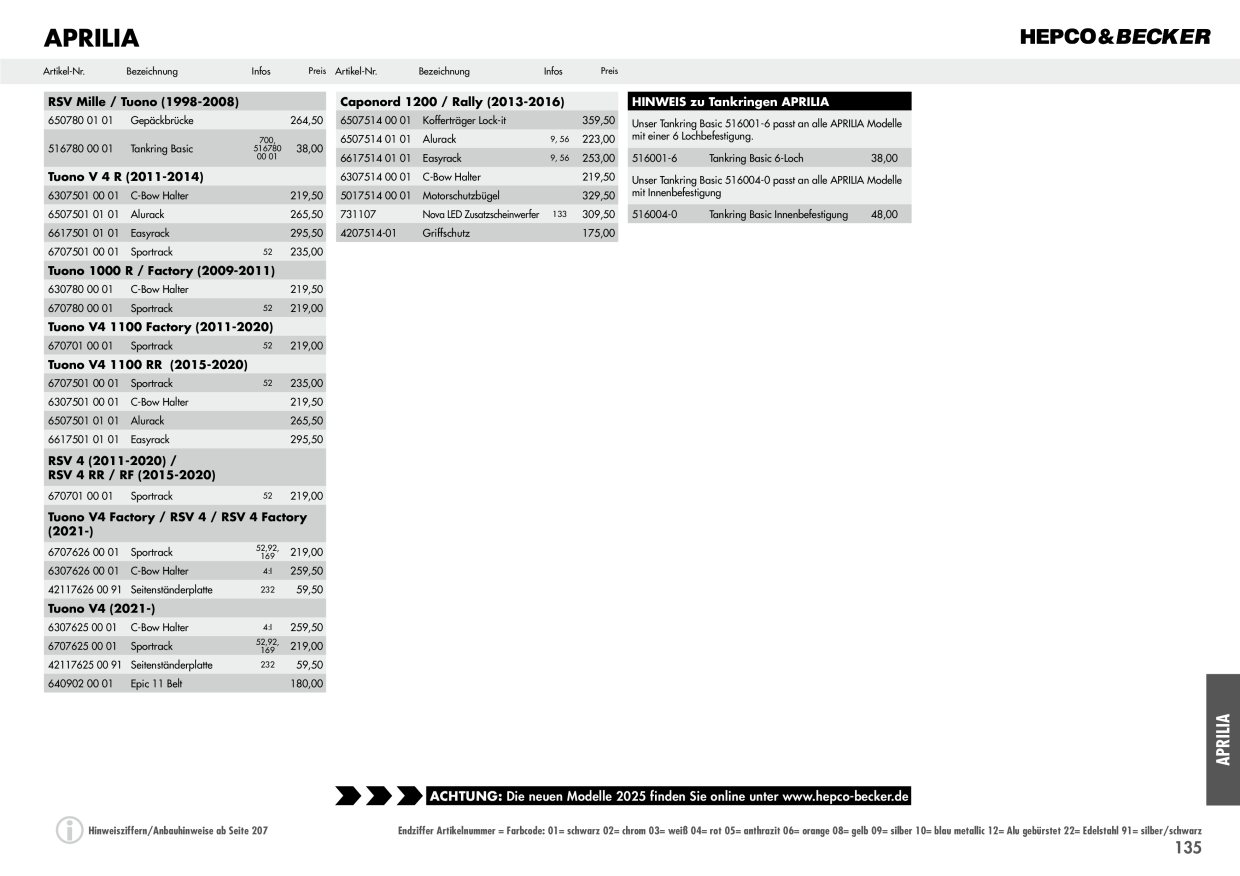Viewport: 1240px width, 876px height.
Task: Select the heading Tuono V4 Factory / RSV 4 (2021-)
Action: 177,524
